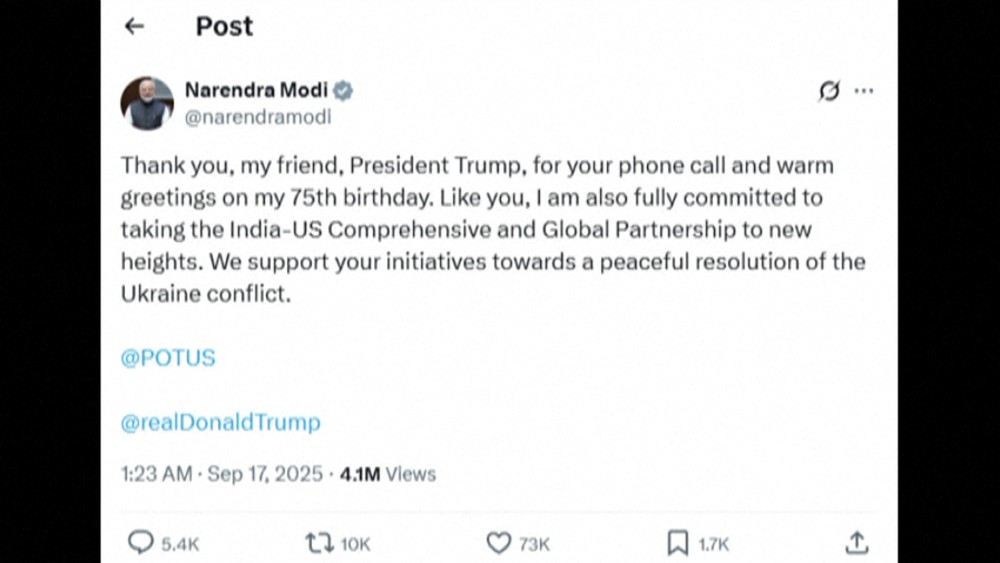Click the 4.1M Views count
This screenshot has width=1000, height=563.
point(388,474)
